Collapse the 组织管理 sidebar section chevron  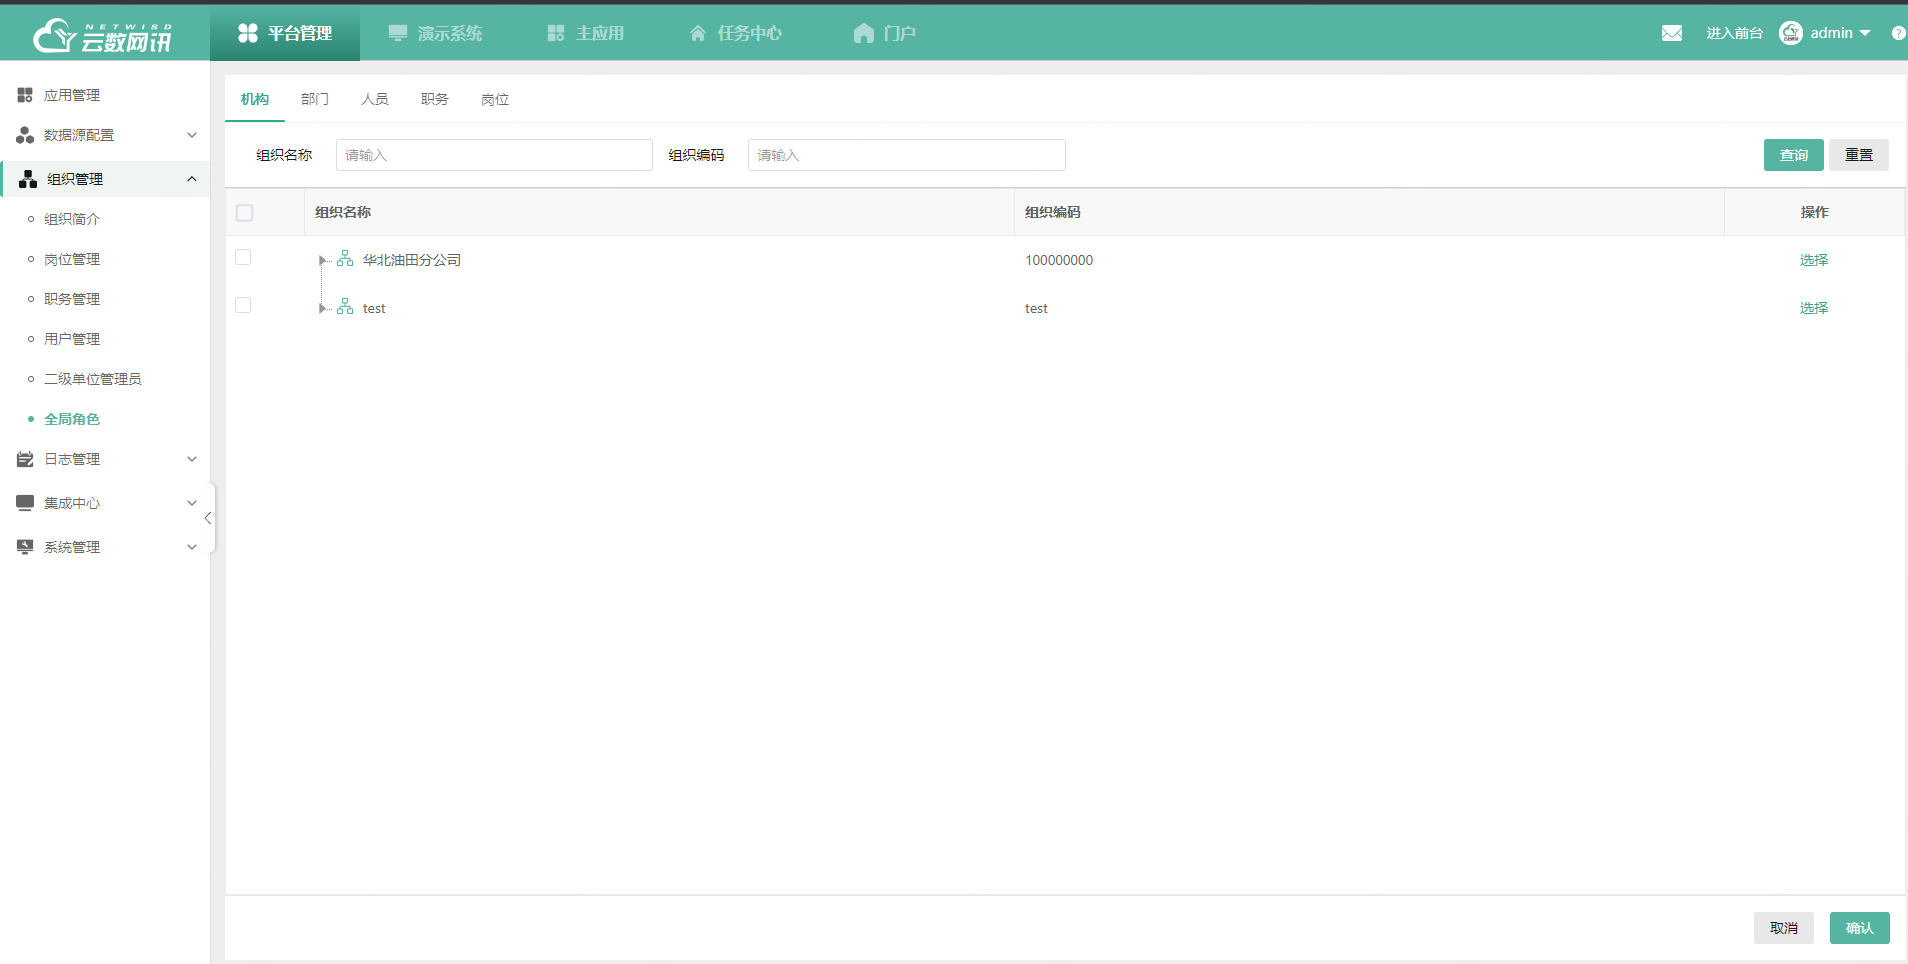tap(192, 179)
